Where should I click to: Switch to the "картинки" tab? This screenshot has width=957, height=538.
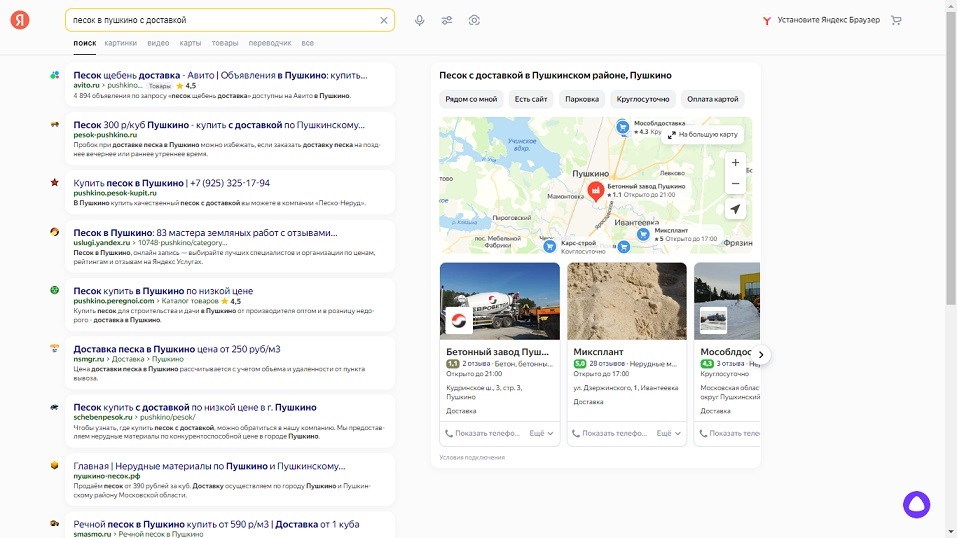point(121,43)
